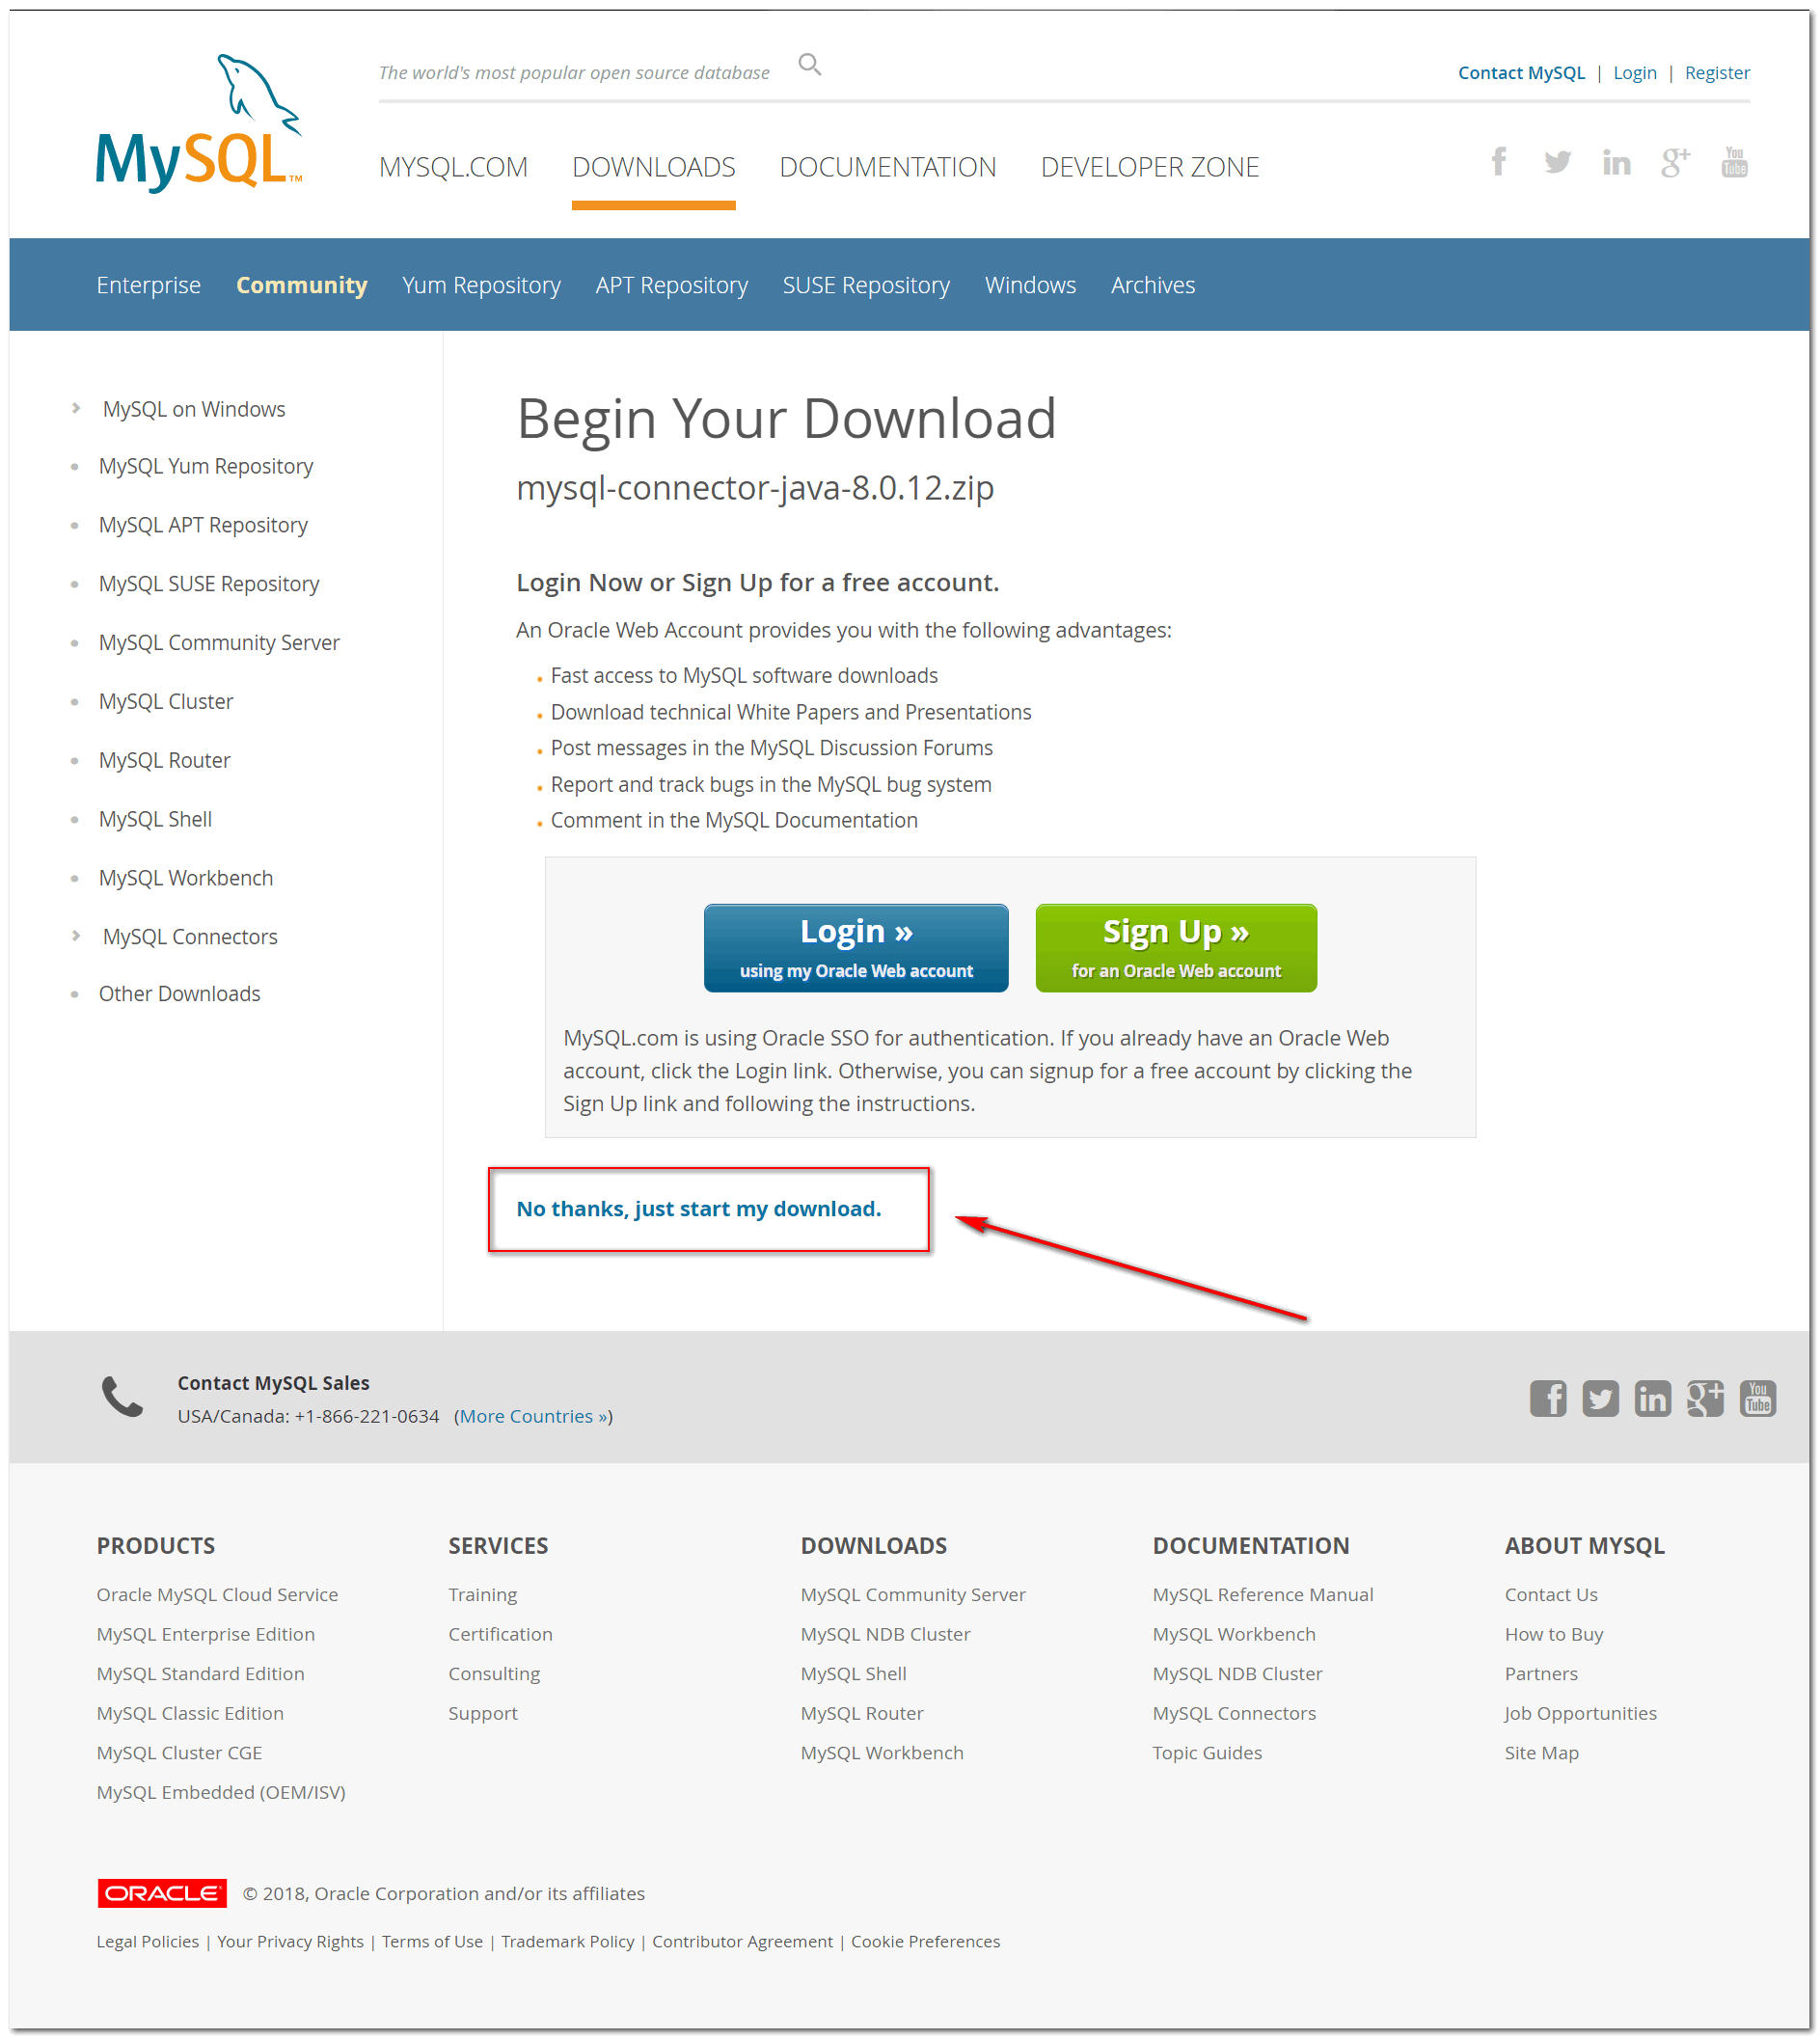Open Certification link under Services
This screenshot has height=2039, width=1820.
tap(500, 1635)
